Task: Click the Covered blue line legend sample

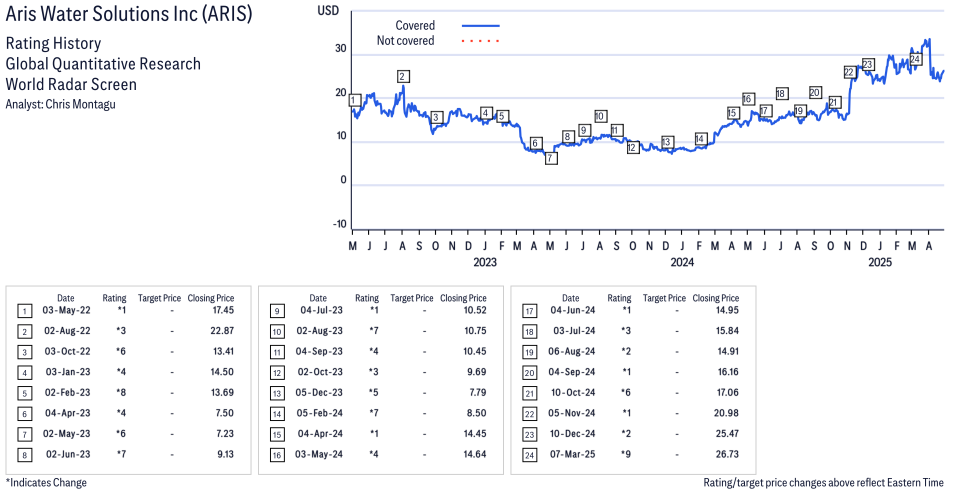Action: pyautogui.click(x=481, y=26)
